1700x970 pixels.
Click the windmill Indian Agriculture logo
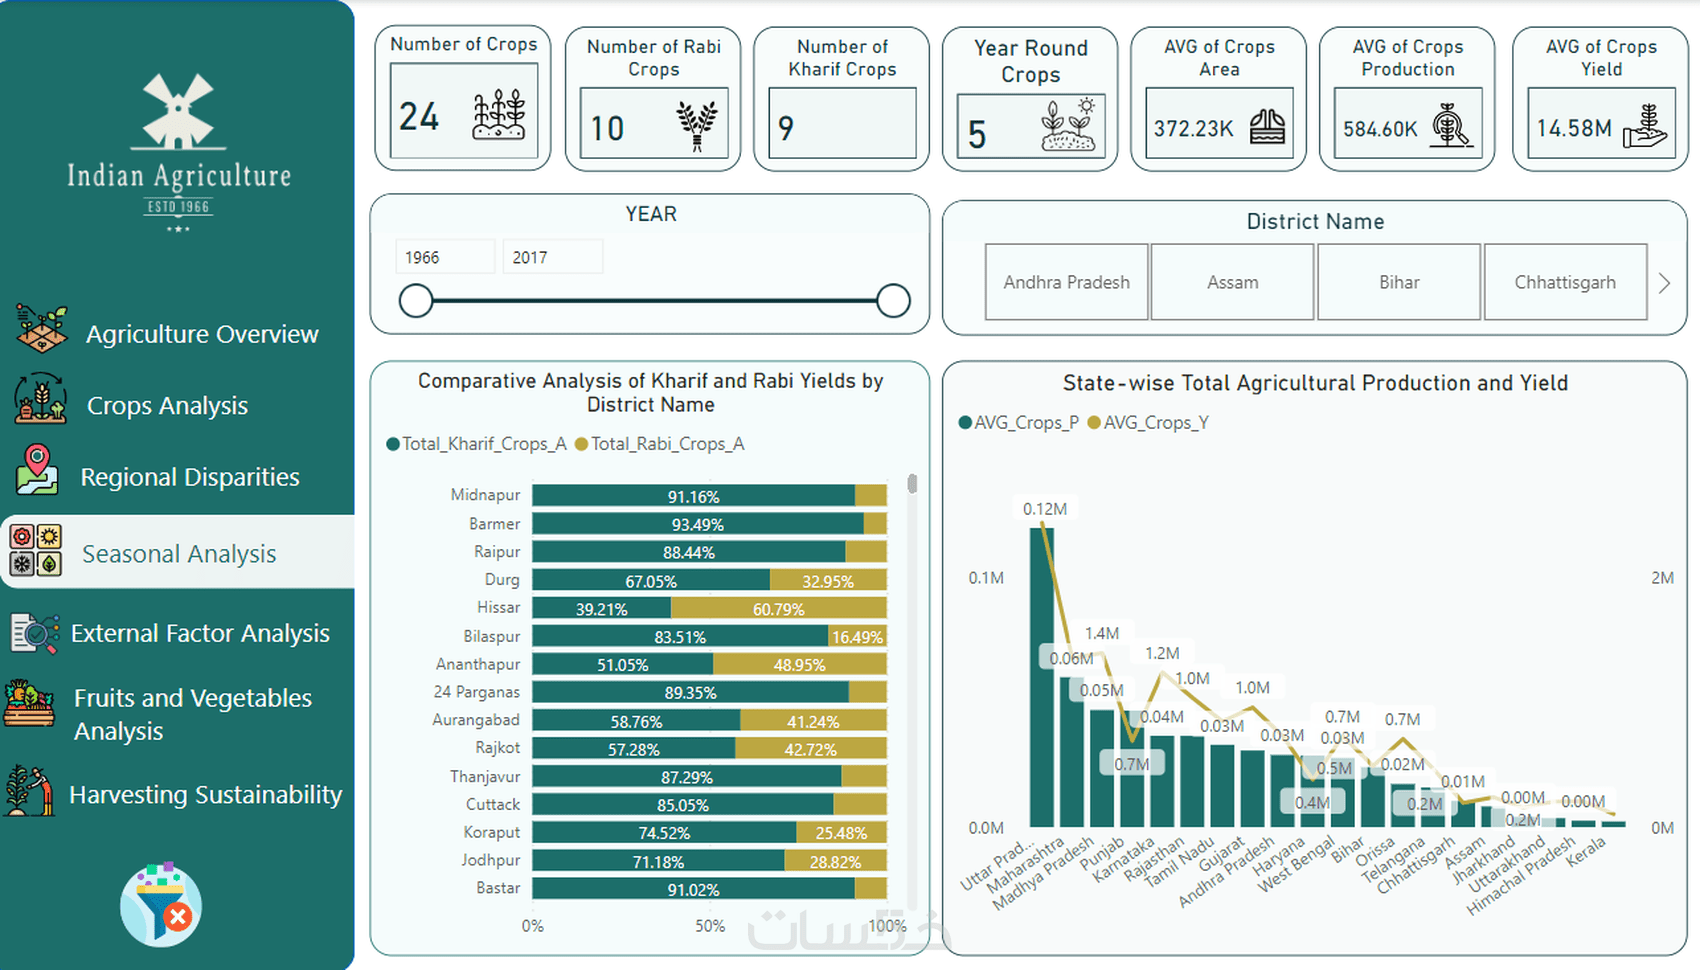click(178, 110)
